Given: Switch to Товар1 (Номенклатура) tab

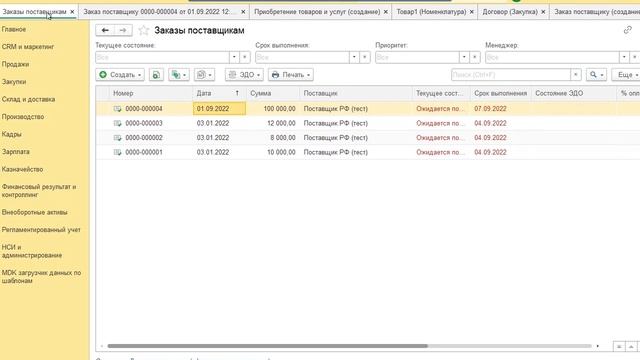Looking at the screenshot, I should tap(431, 12).
